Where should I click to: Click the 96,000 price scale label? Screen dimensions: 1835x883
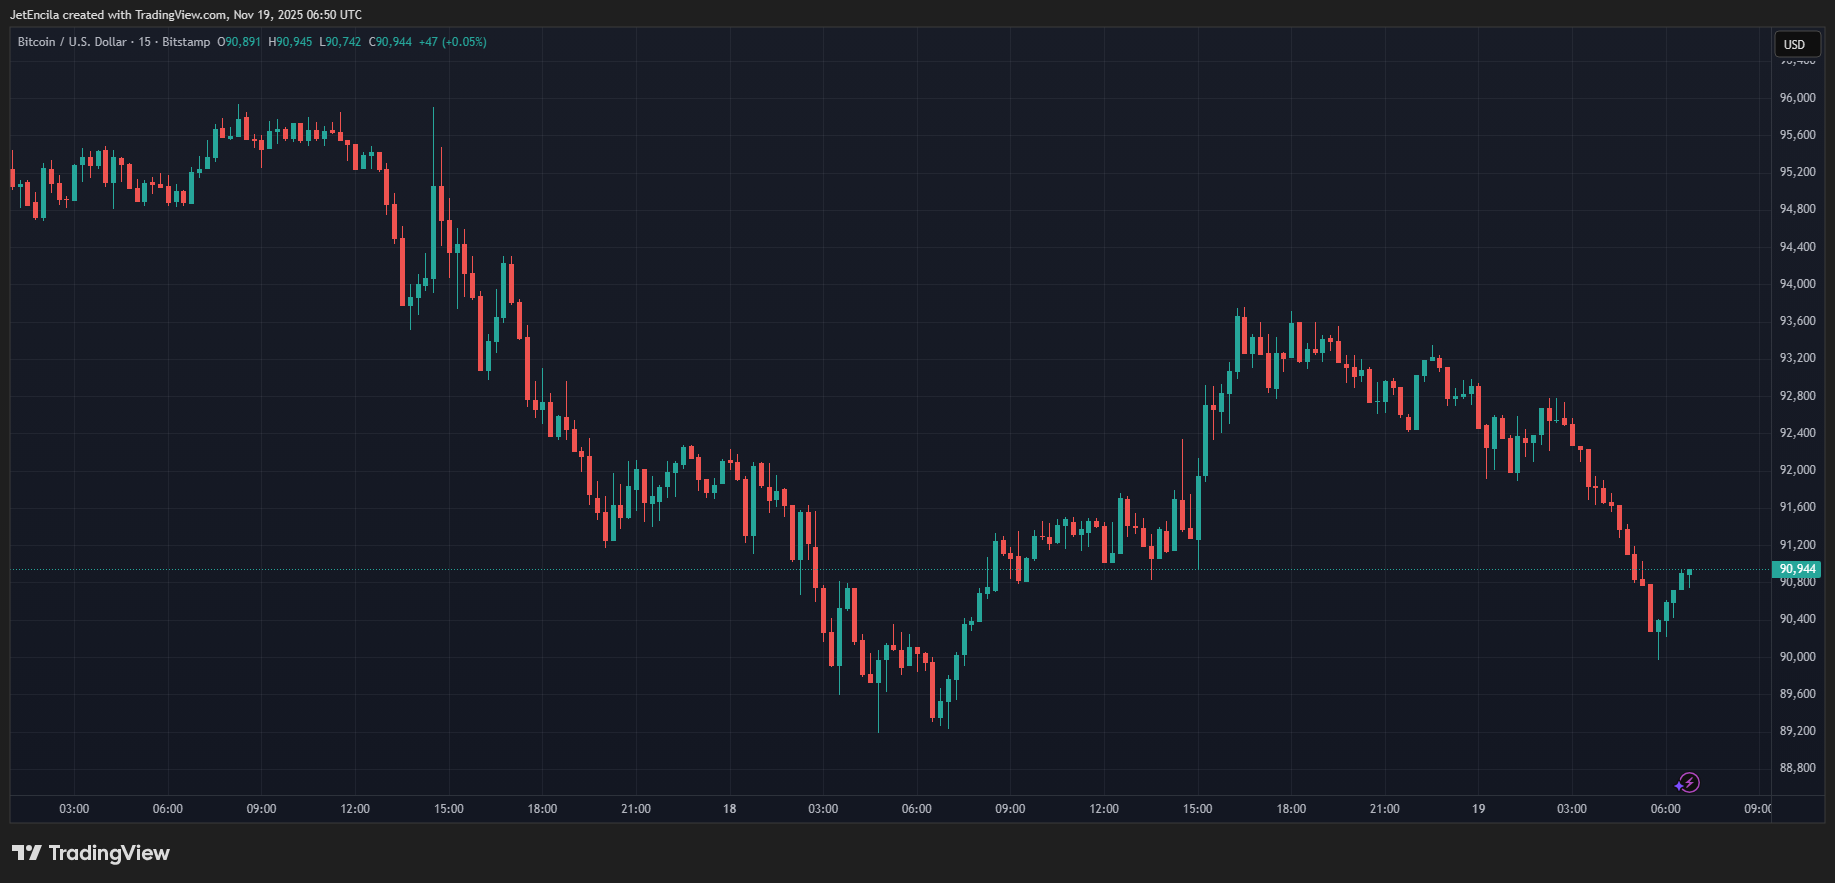pos(1797,98)
